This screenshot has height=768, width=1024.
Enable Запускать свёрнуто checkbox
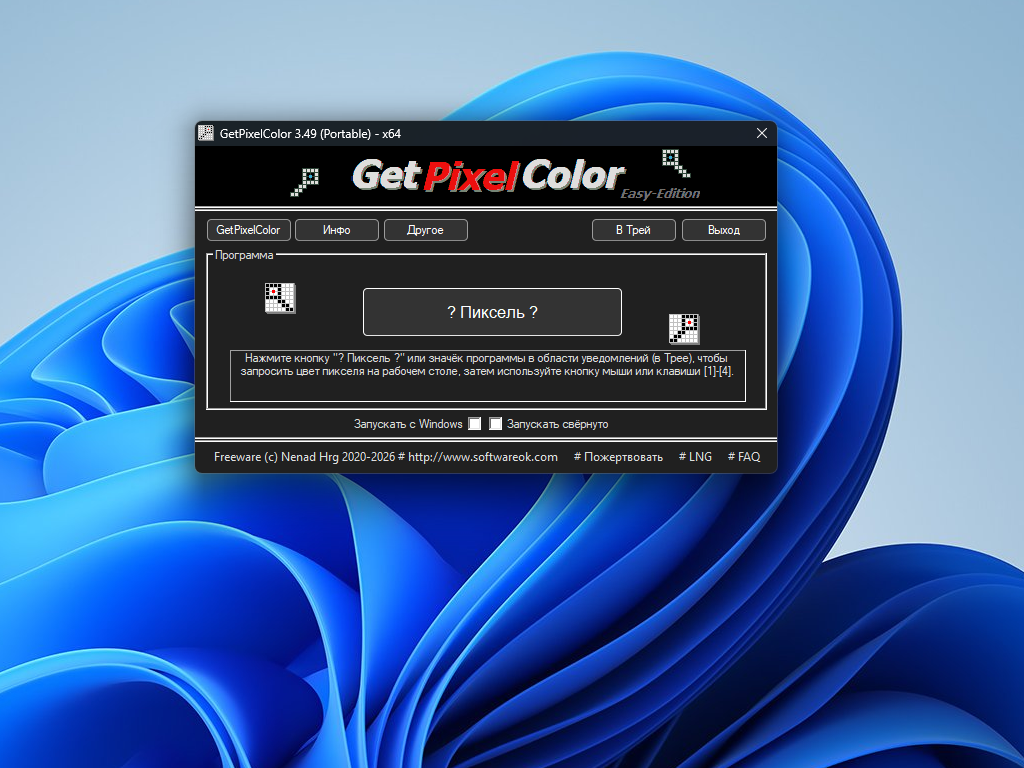point(496,424)
